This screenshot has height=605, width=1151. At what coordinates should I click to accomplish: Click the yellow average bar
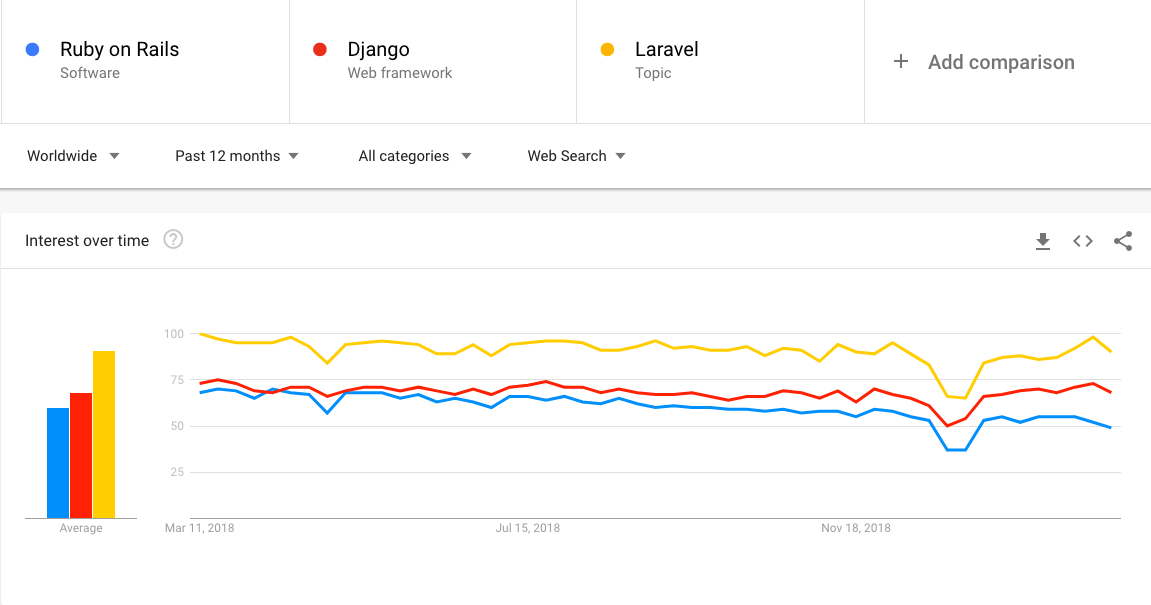(104, 434)
